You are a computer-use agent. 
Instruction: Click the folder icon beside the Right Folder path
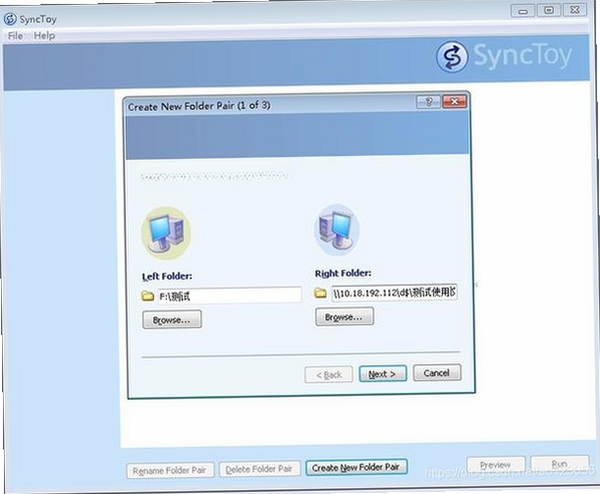click(x=320, y=293)
